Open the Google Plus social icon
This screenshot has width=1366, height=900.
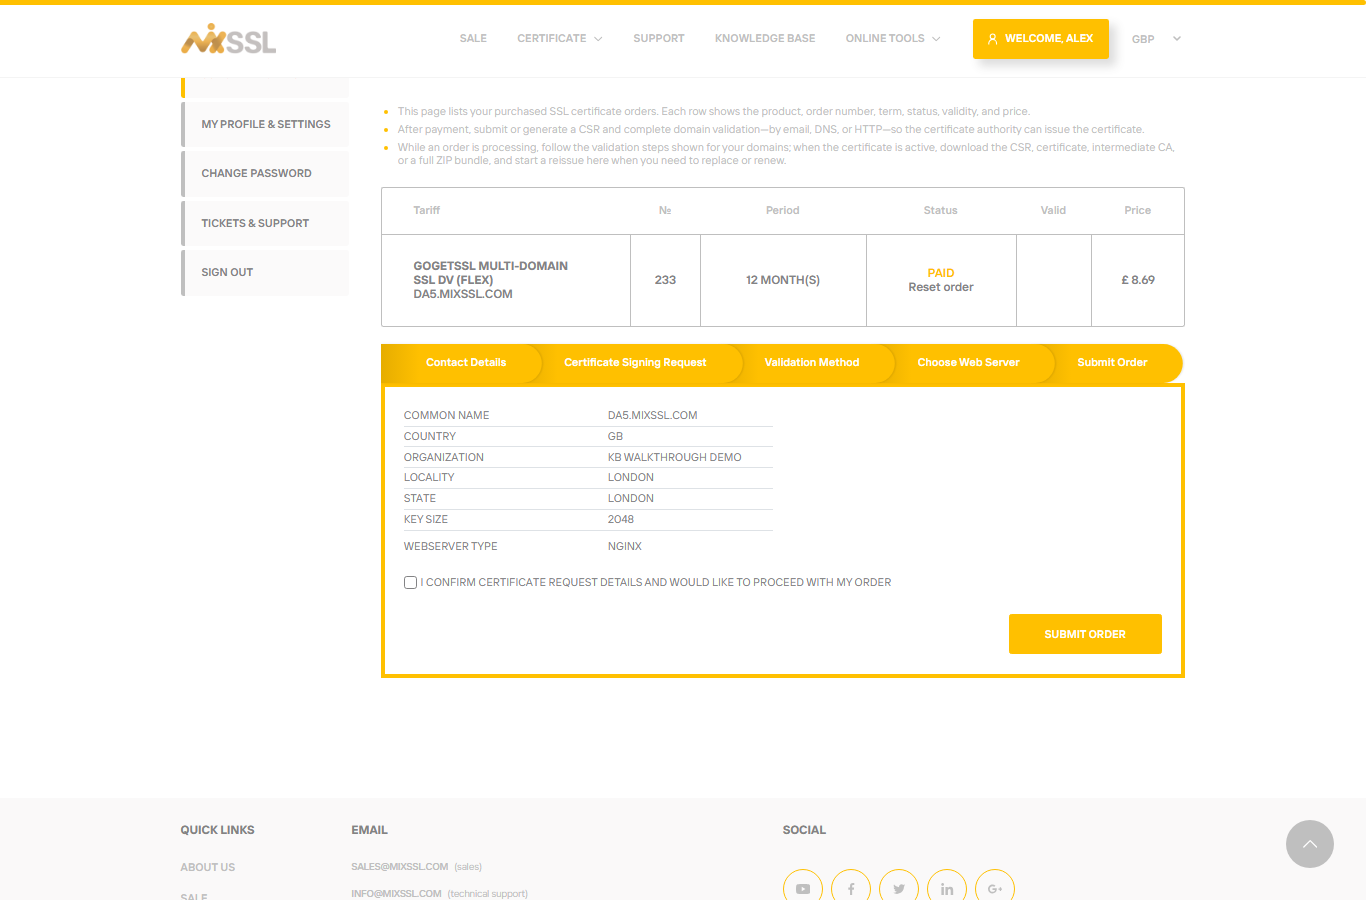tap(995, 888)
